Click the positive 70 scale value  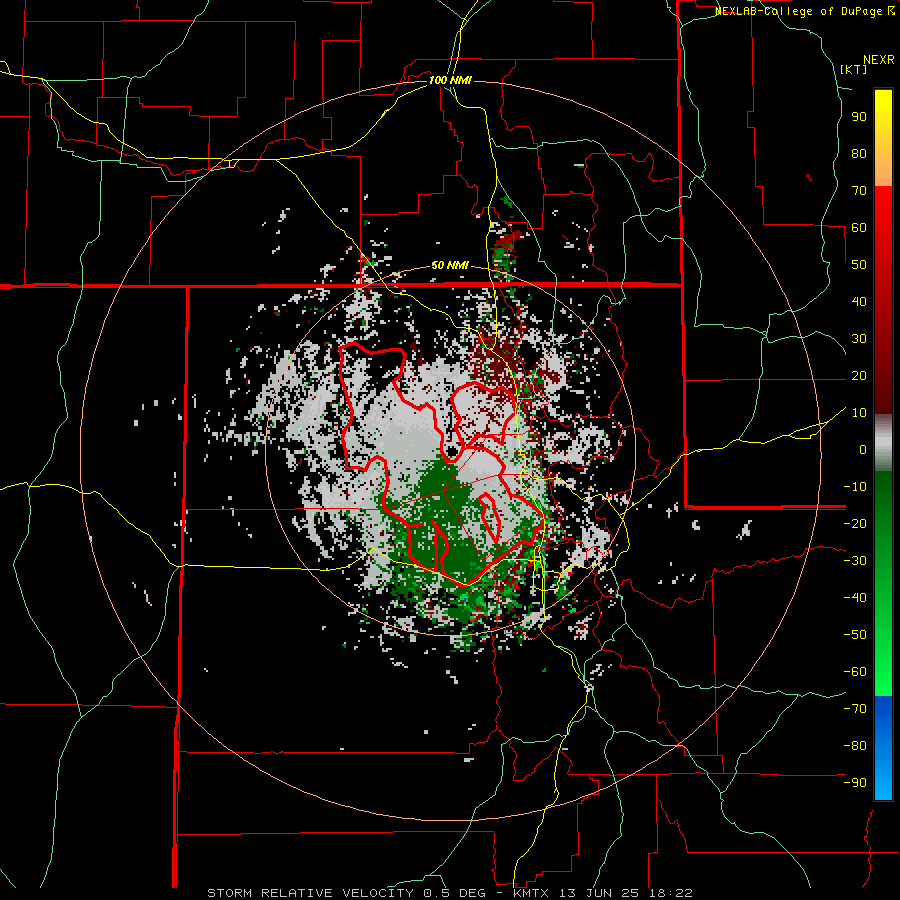pyautogui.click(x=859, y=191)
